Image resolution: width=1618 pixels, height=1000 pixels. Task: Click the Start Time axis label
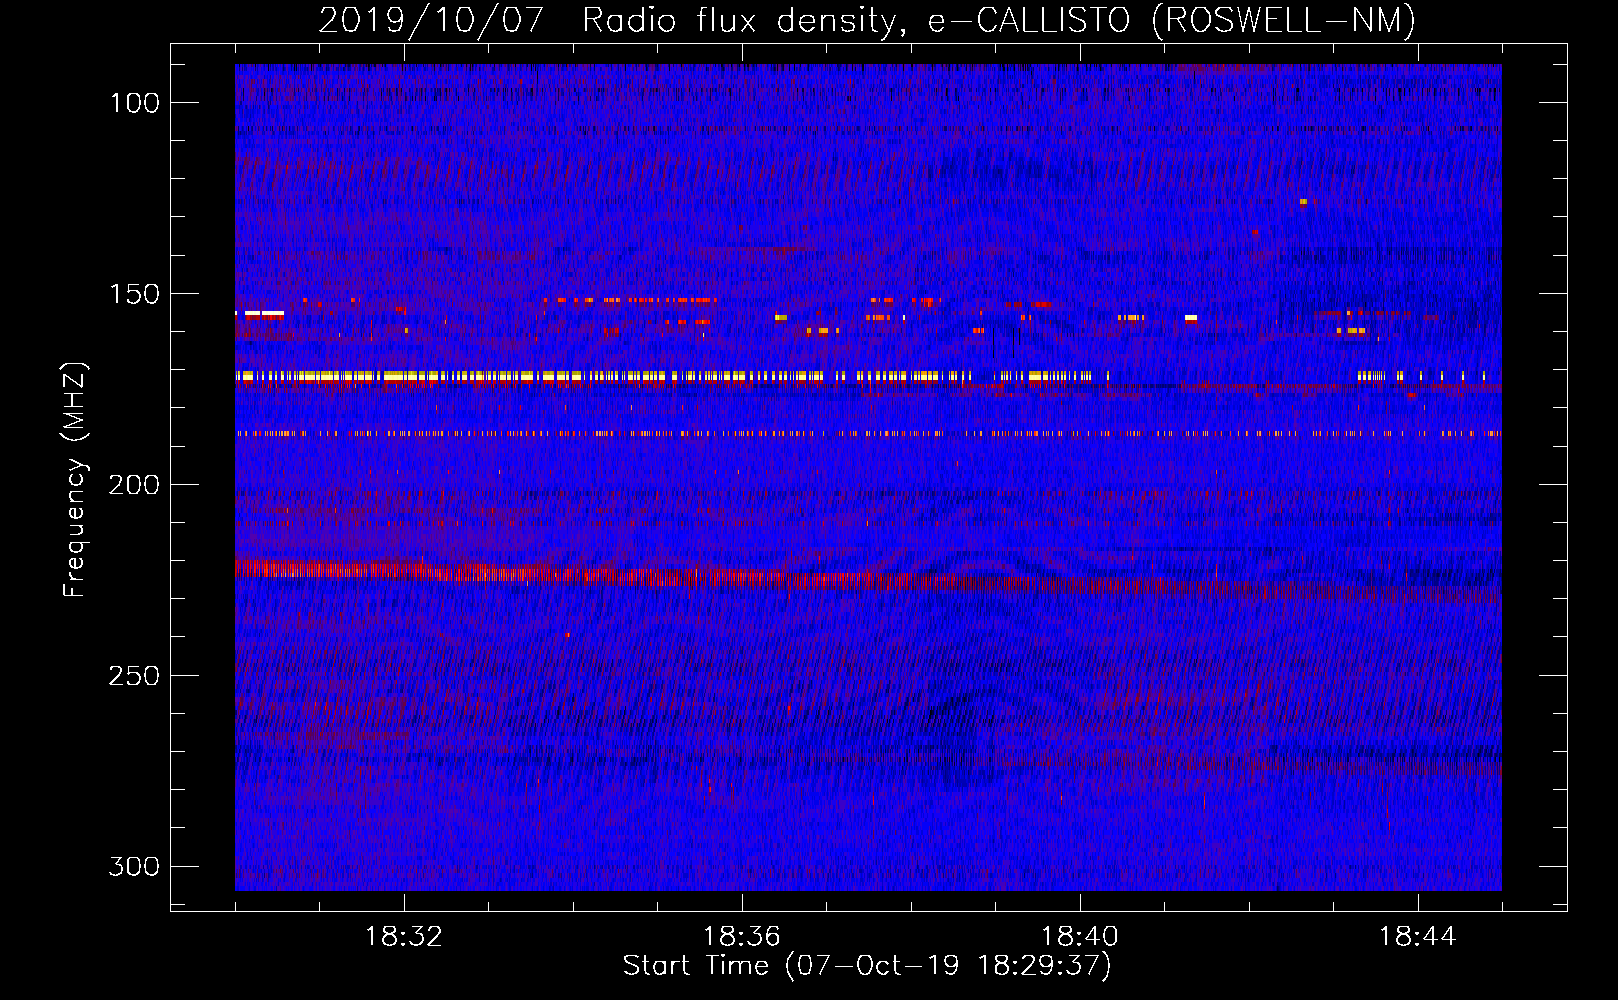pos(867,966)
